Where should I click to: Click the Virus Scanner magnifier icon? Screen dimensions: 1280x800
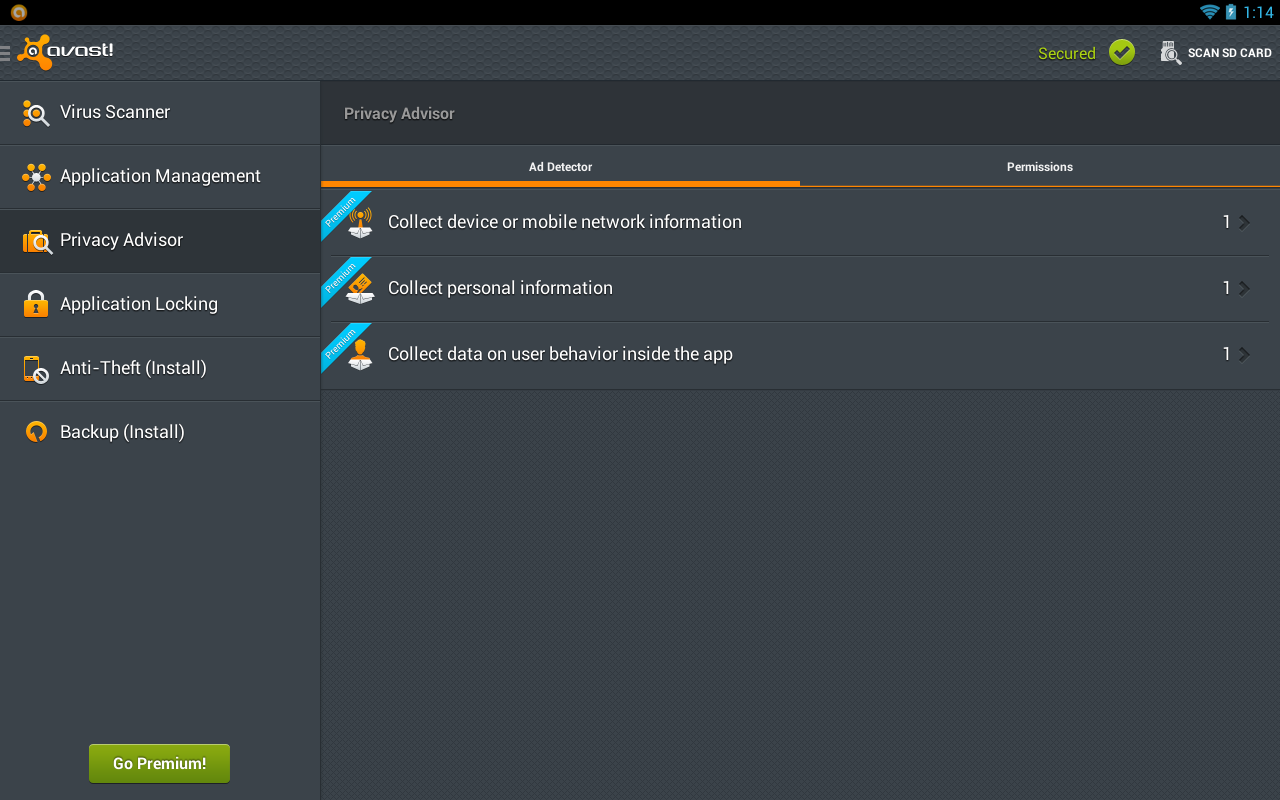pos(36,113)
